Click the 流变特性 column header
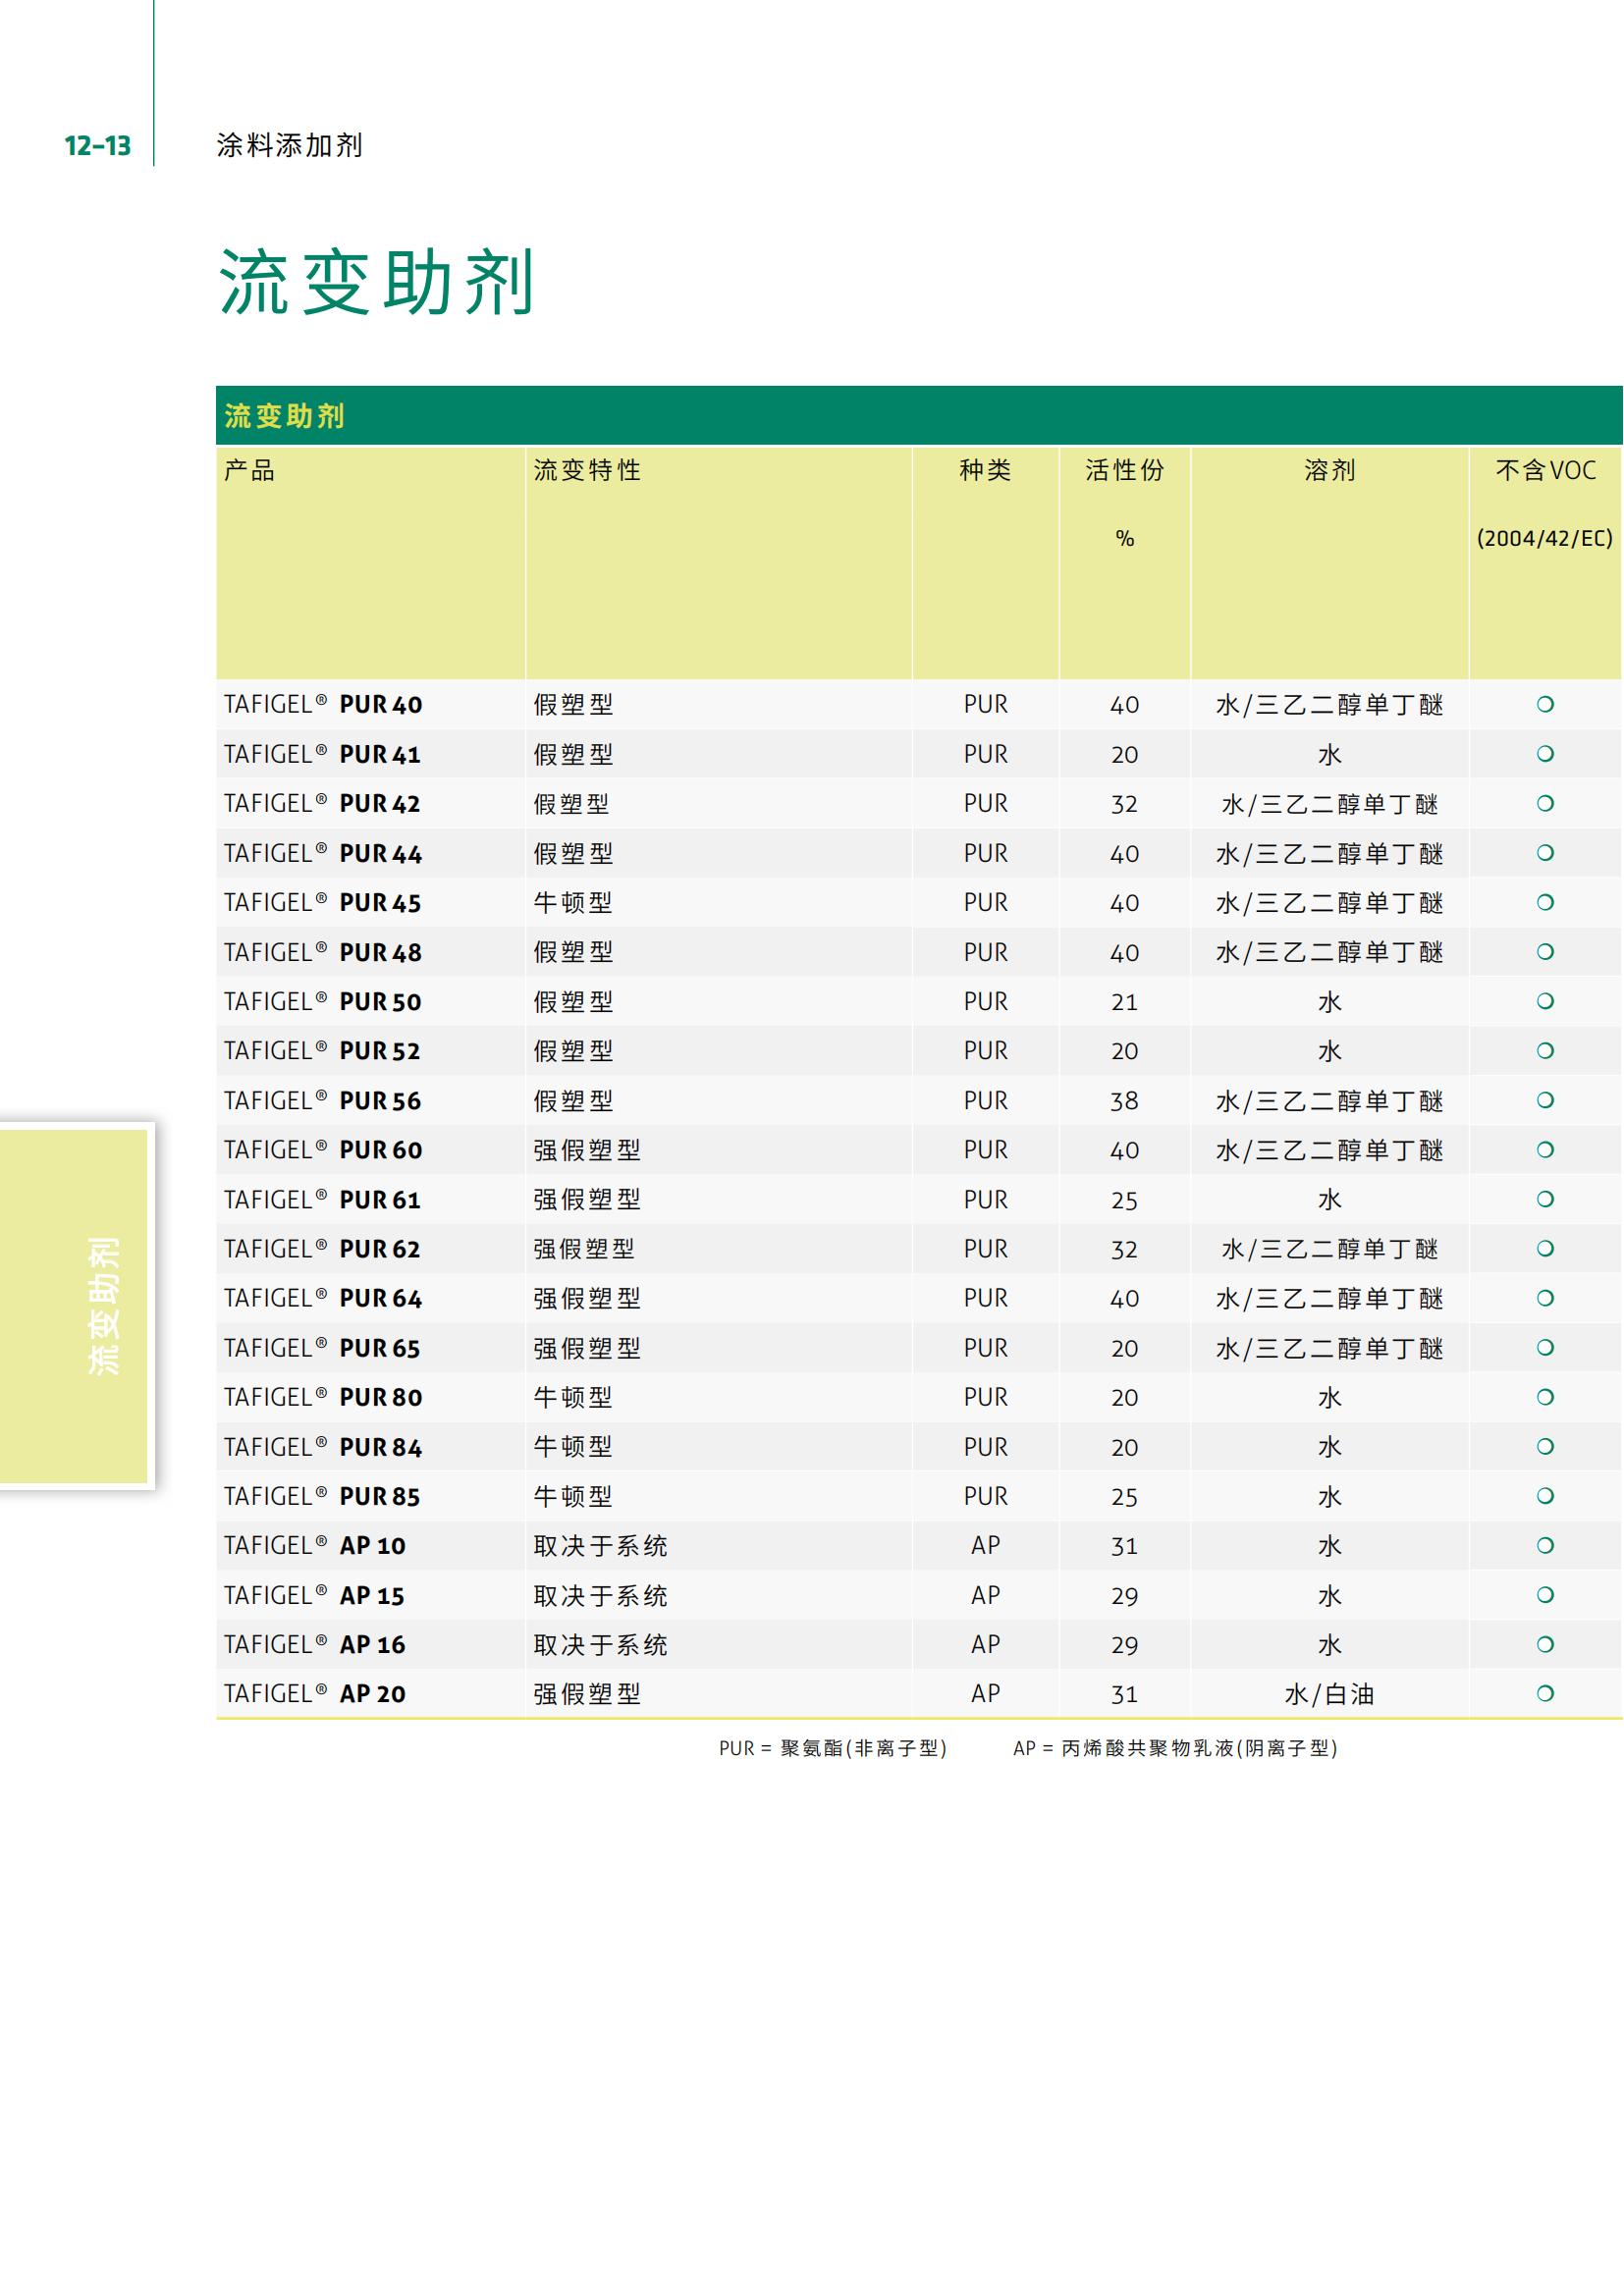The width and height of the screenshot is (1624, 2296). click(x=587, y=470)
